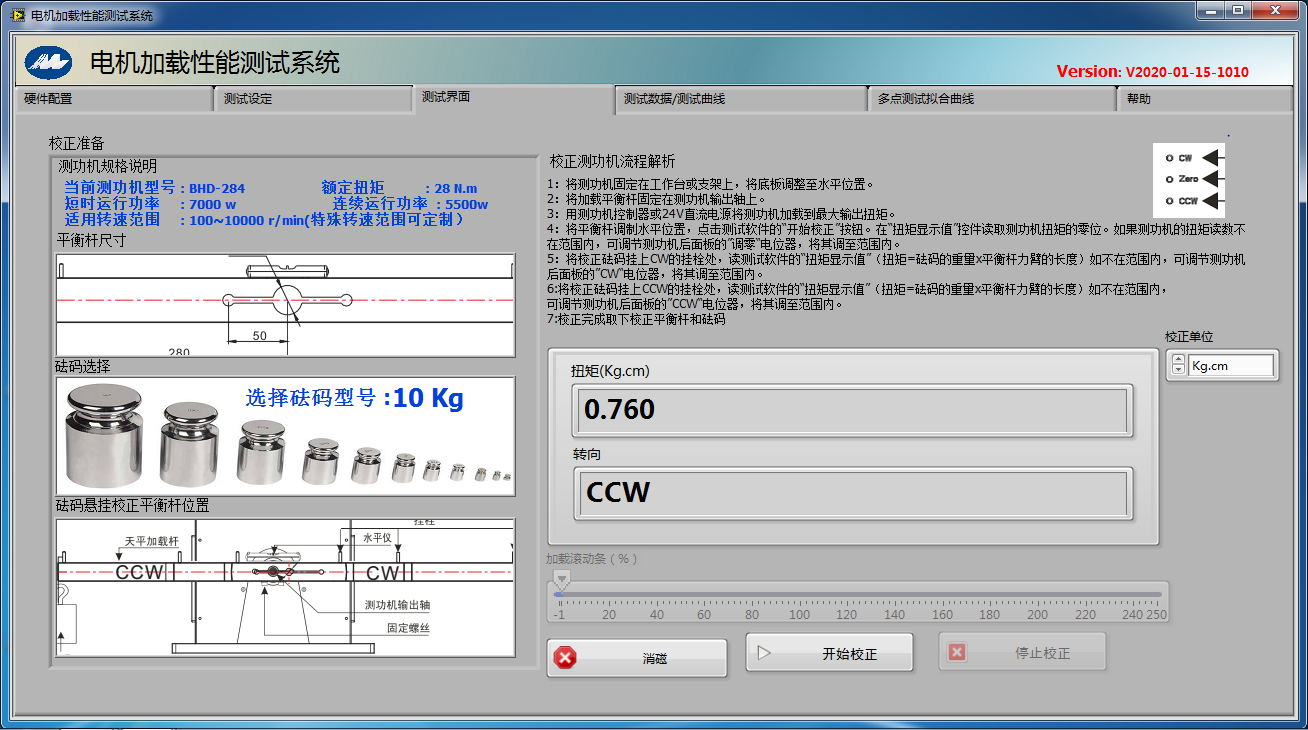The width and height of the screenshot is (1308, 730).
Task: Decrement the 校正单位 selector with down arrow
Action: [1178, 370]
